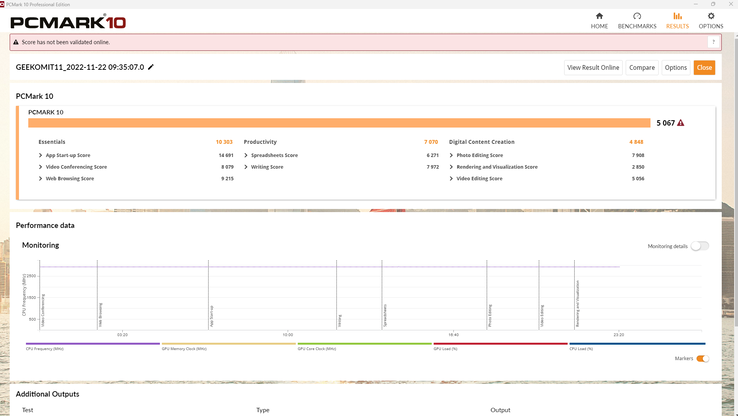
Task: Click the score warning triangle icon
Action: pos(681,123)
